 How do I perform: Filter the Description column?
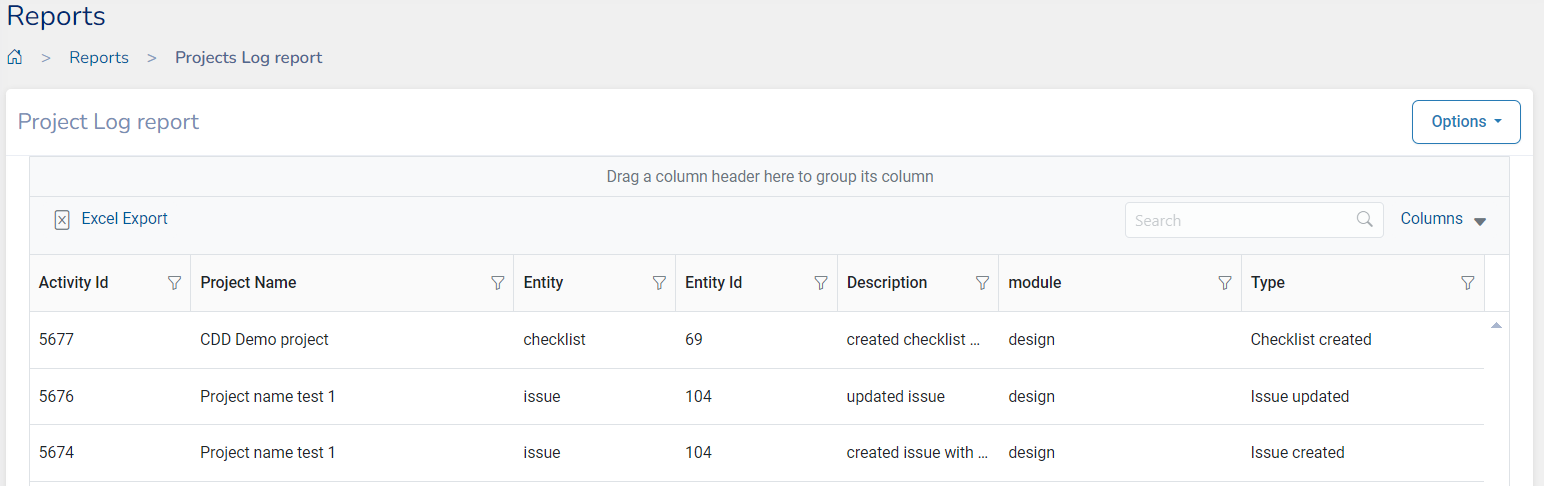click(982, 283)
